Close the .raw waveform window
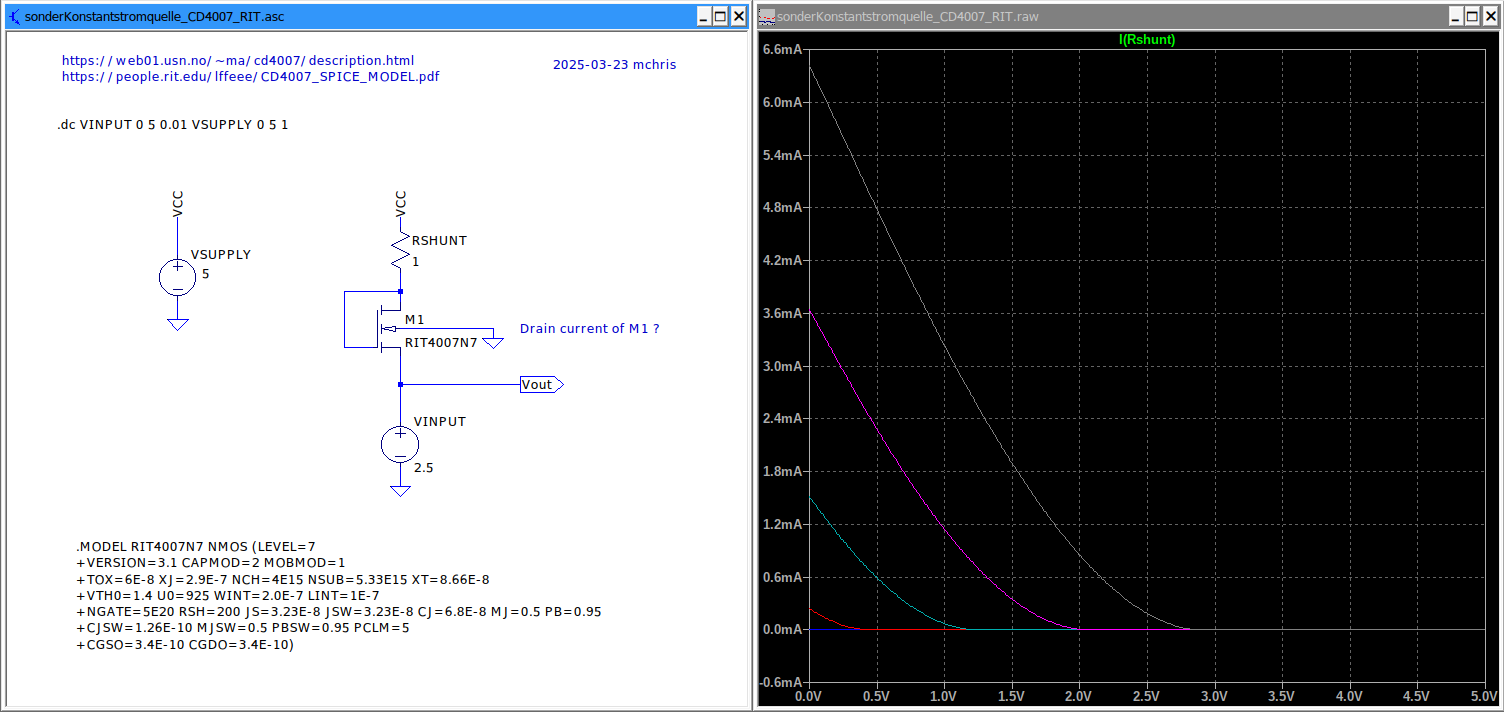The image size is (1504, 712). (x=1490, y=16)
